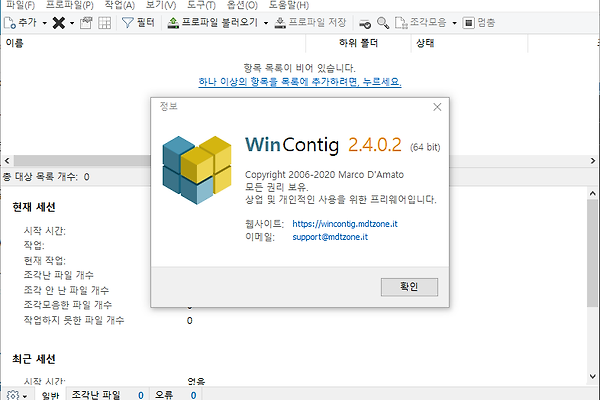Click the 작업하지 못한 파일 개수 label
600x400 pixels.
point(74,320)
